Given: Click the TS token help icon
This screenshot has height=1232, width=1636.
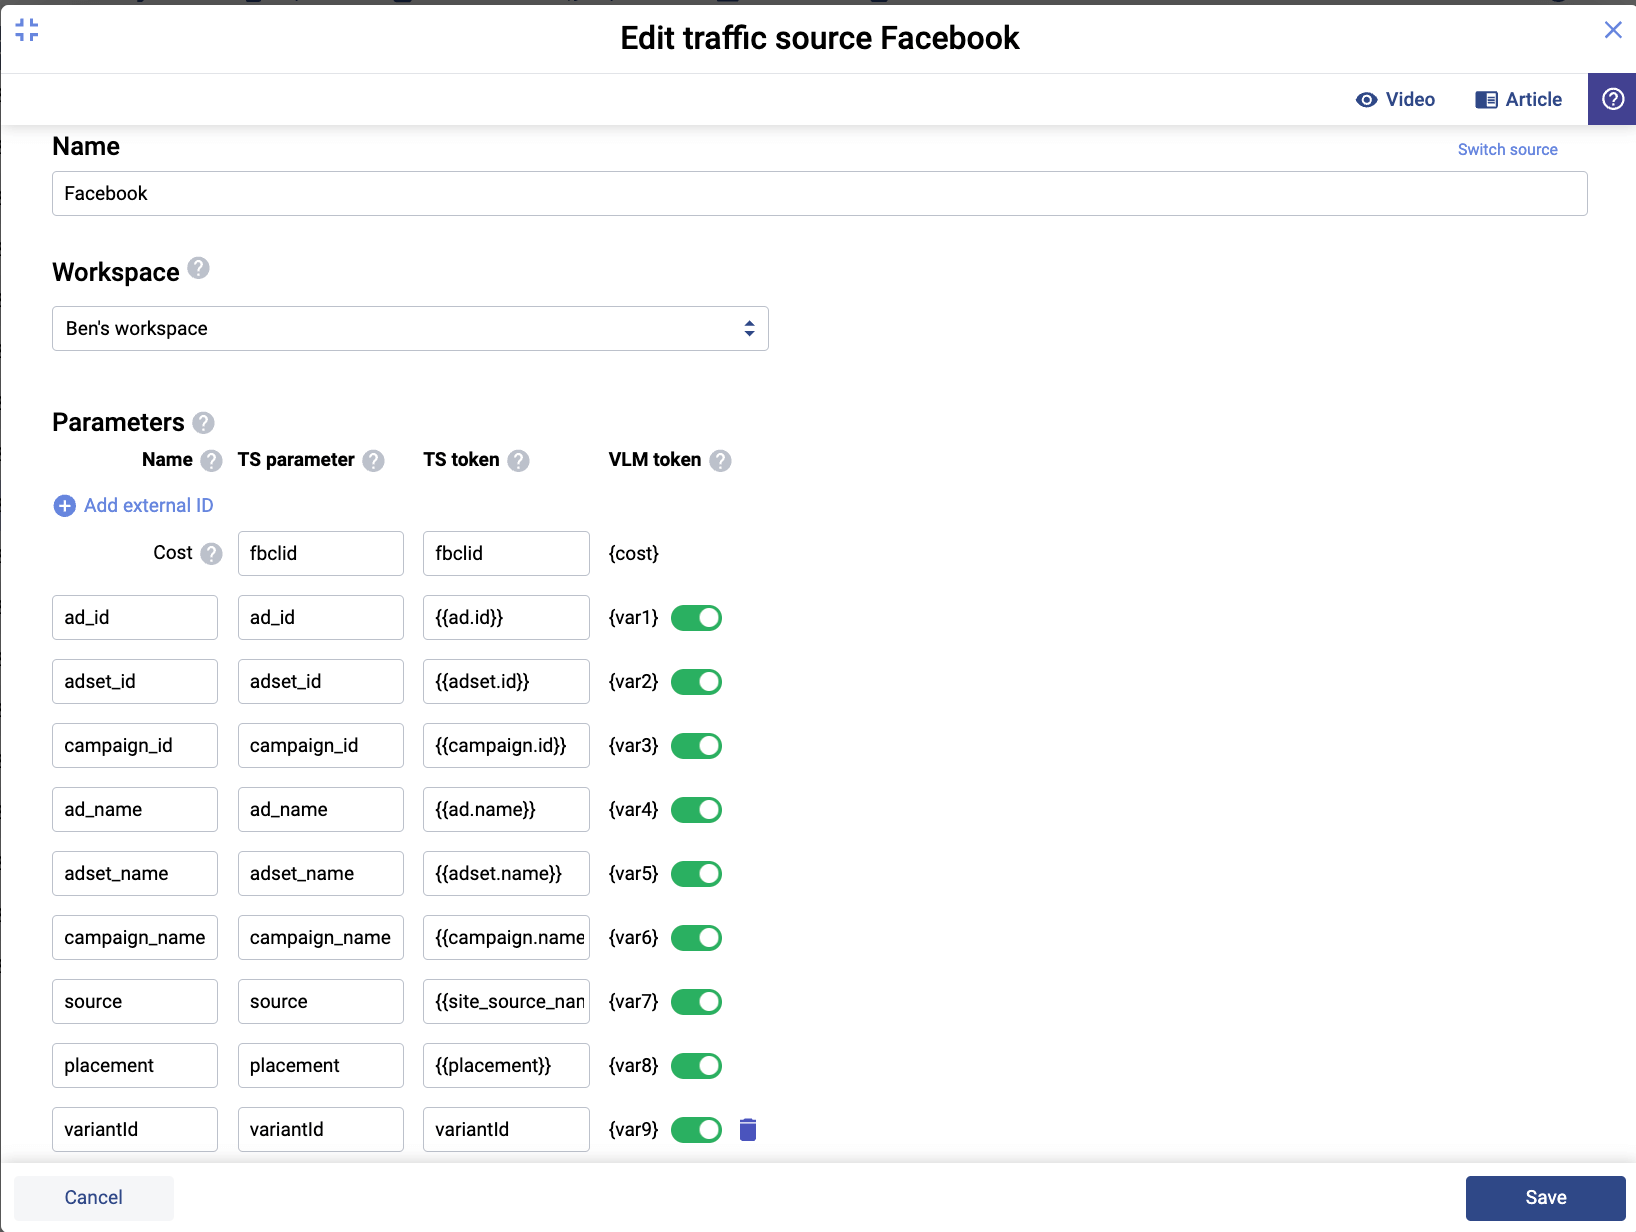Looking at the screenshot, I should (518, 460).
